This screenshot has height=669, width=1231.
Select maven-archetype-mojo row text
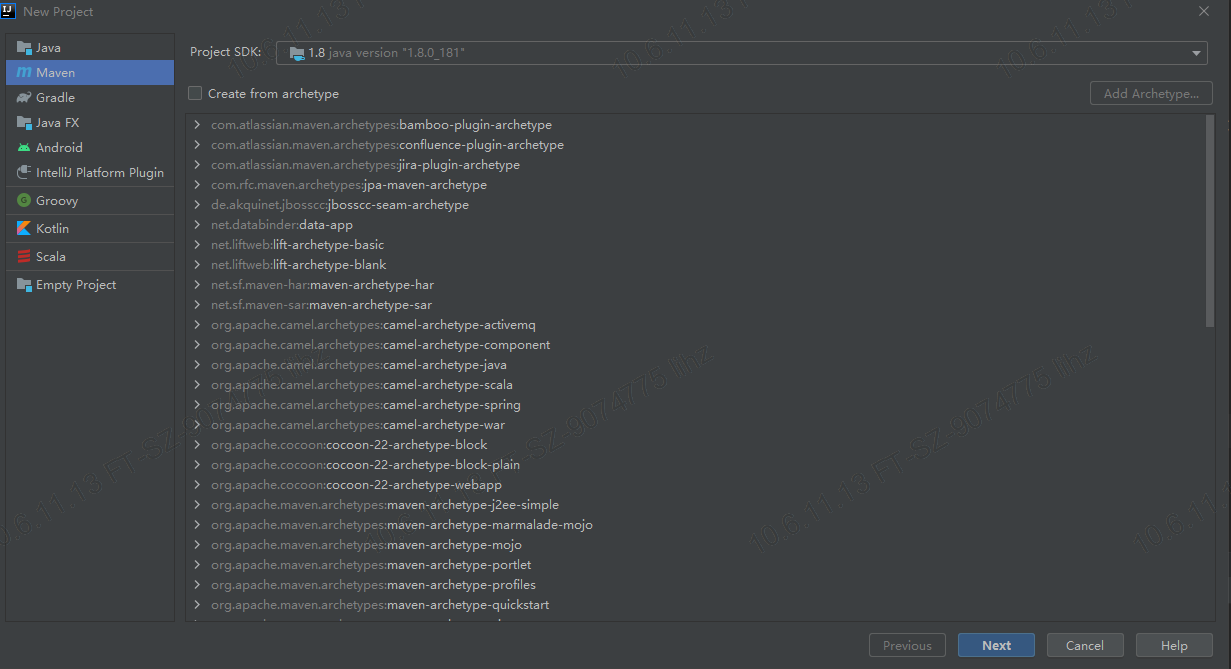[366, 545]
